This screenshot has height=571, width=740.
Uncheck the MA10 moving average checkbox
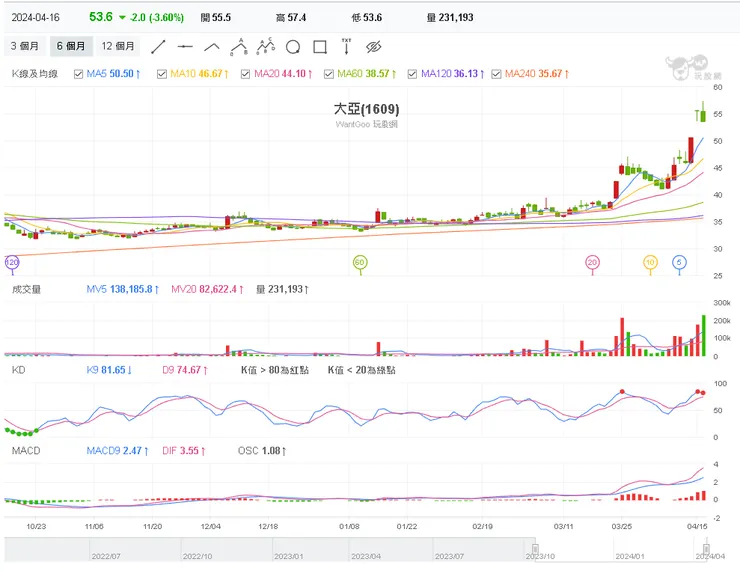coord(162,74)
